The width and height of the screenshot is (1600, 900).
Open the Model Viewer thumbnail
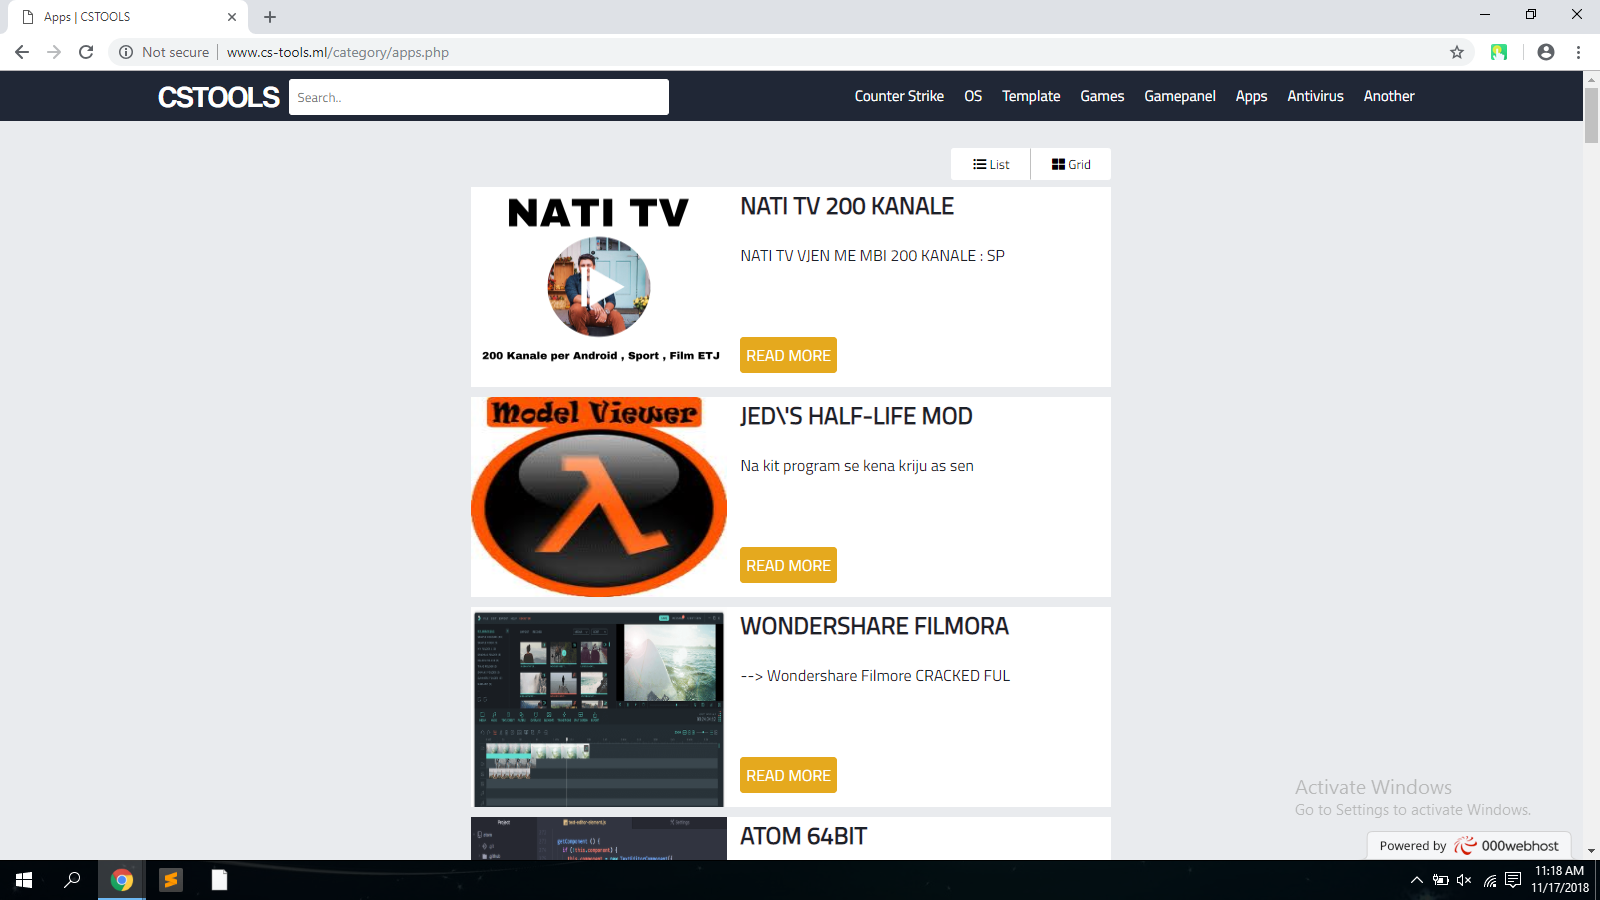click(x=599, y=497)
